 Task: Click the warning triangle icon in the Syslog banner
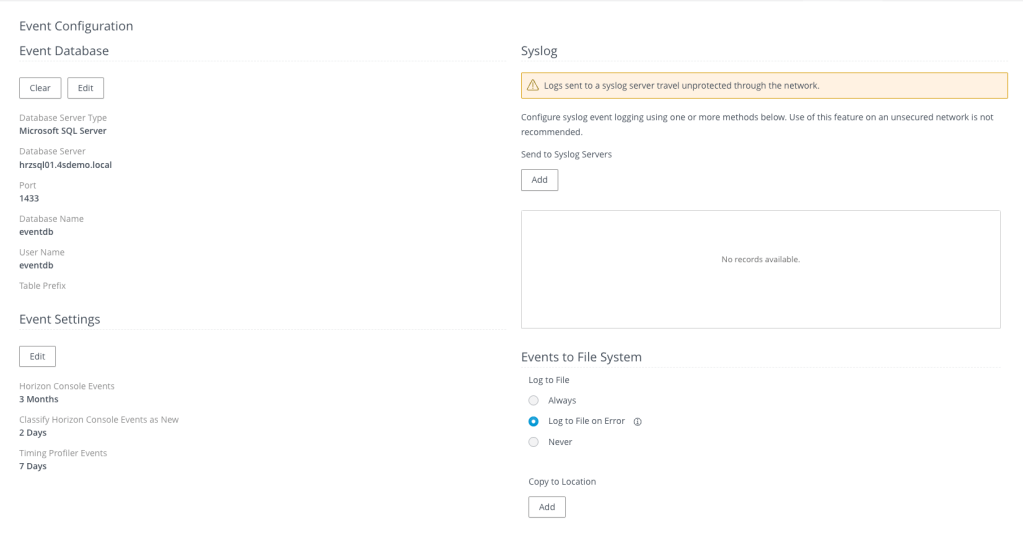tap(533, 86)
